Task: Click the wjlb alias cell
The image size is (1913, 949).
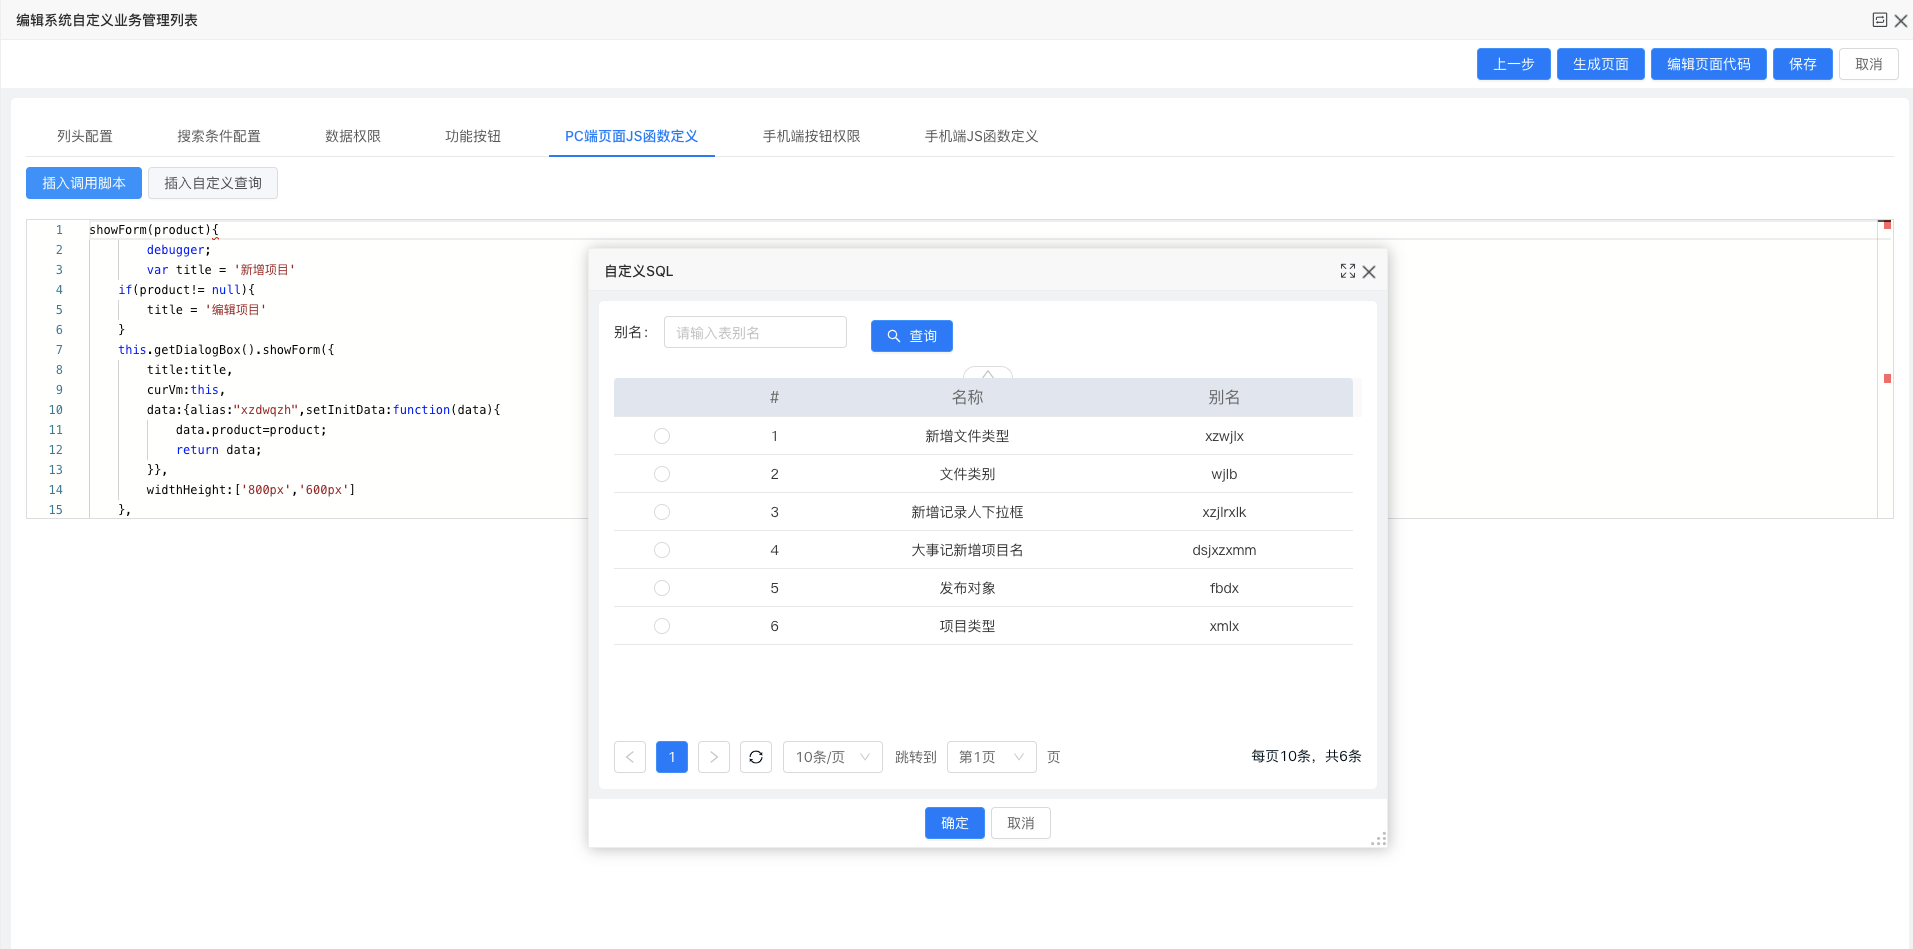Action: pos(1224,474)
